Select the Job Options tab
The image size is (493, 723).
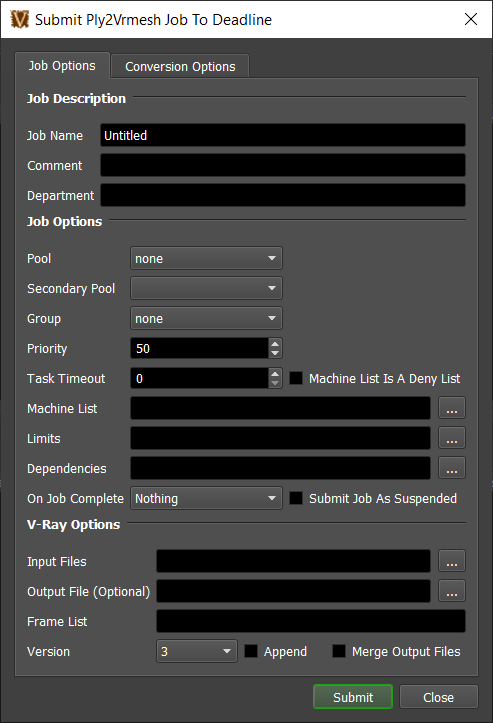[62, 65]
